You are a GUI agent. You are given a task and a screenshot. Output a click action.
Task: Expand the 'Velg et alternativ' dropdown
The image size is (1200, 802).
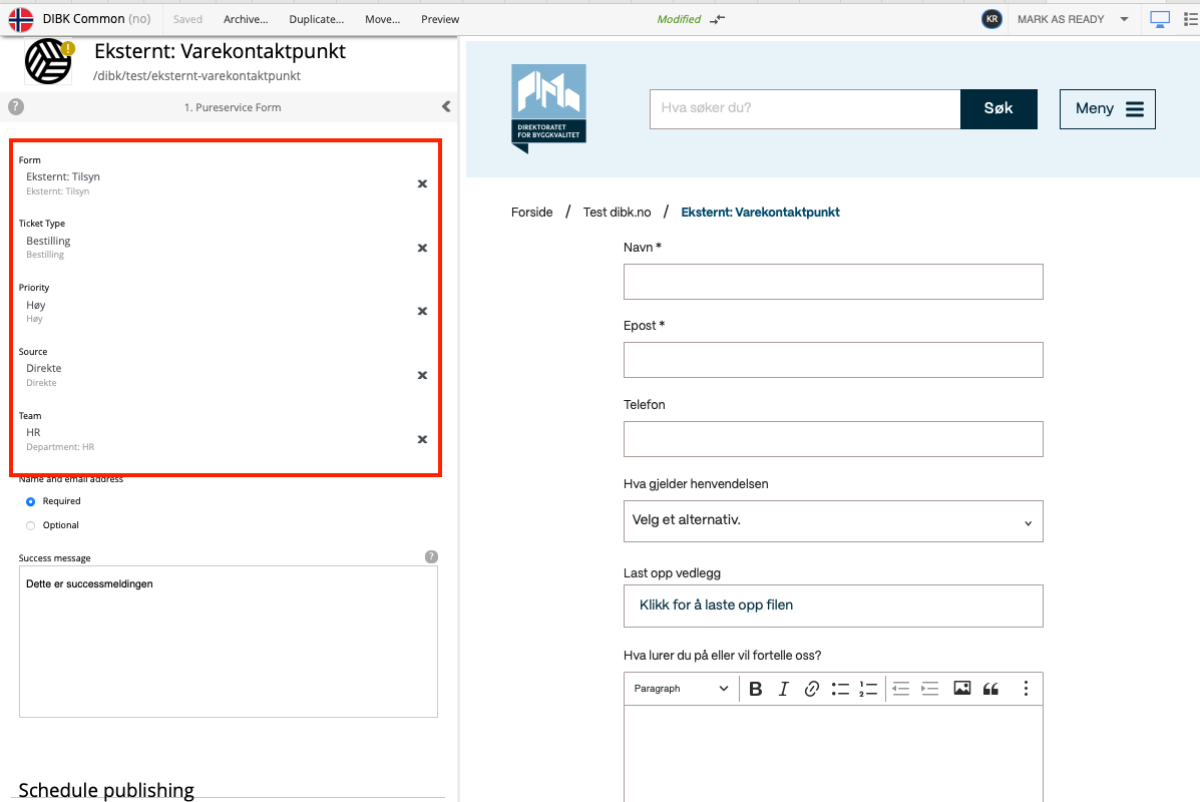[x=833, y=521]
